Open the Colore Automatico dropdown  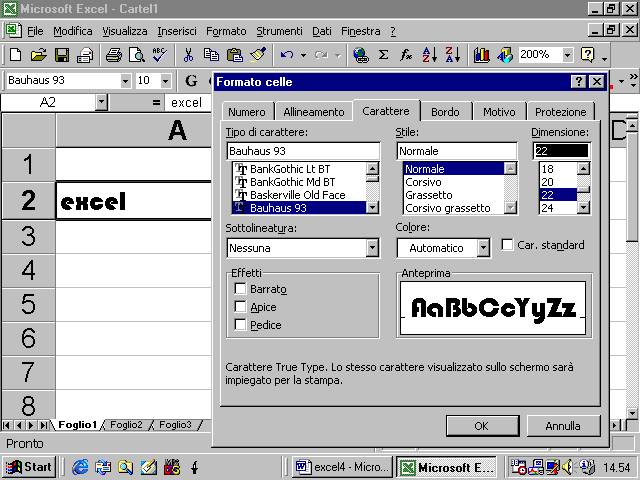[x=483, y=248]
